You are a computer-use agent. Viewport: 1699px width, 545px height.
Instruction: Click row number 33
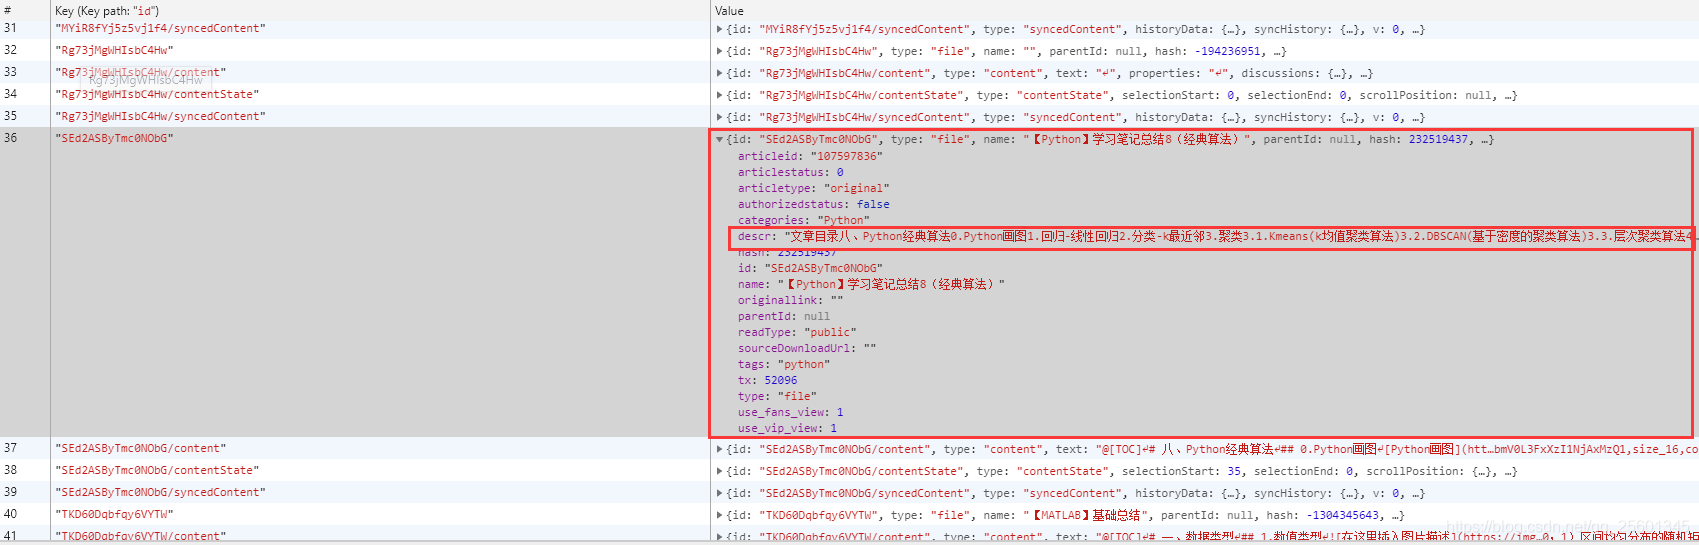(x=10, y=72)
